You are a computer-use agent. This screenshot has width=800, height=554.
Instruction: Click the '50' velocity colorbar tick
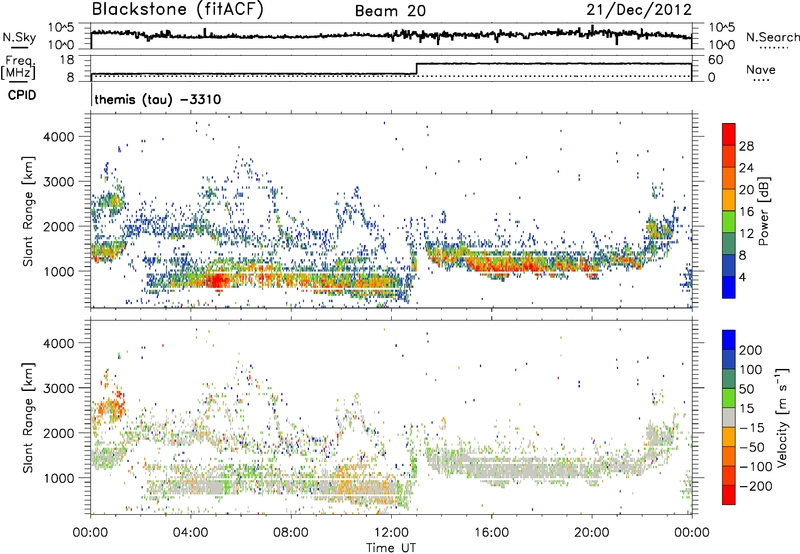click(x=746, y=389)
